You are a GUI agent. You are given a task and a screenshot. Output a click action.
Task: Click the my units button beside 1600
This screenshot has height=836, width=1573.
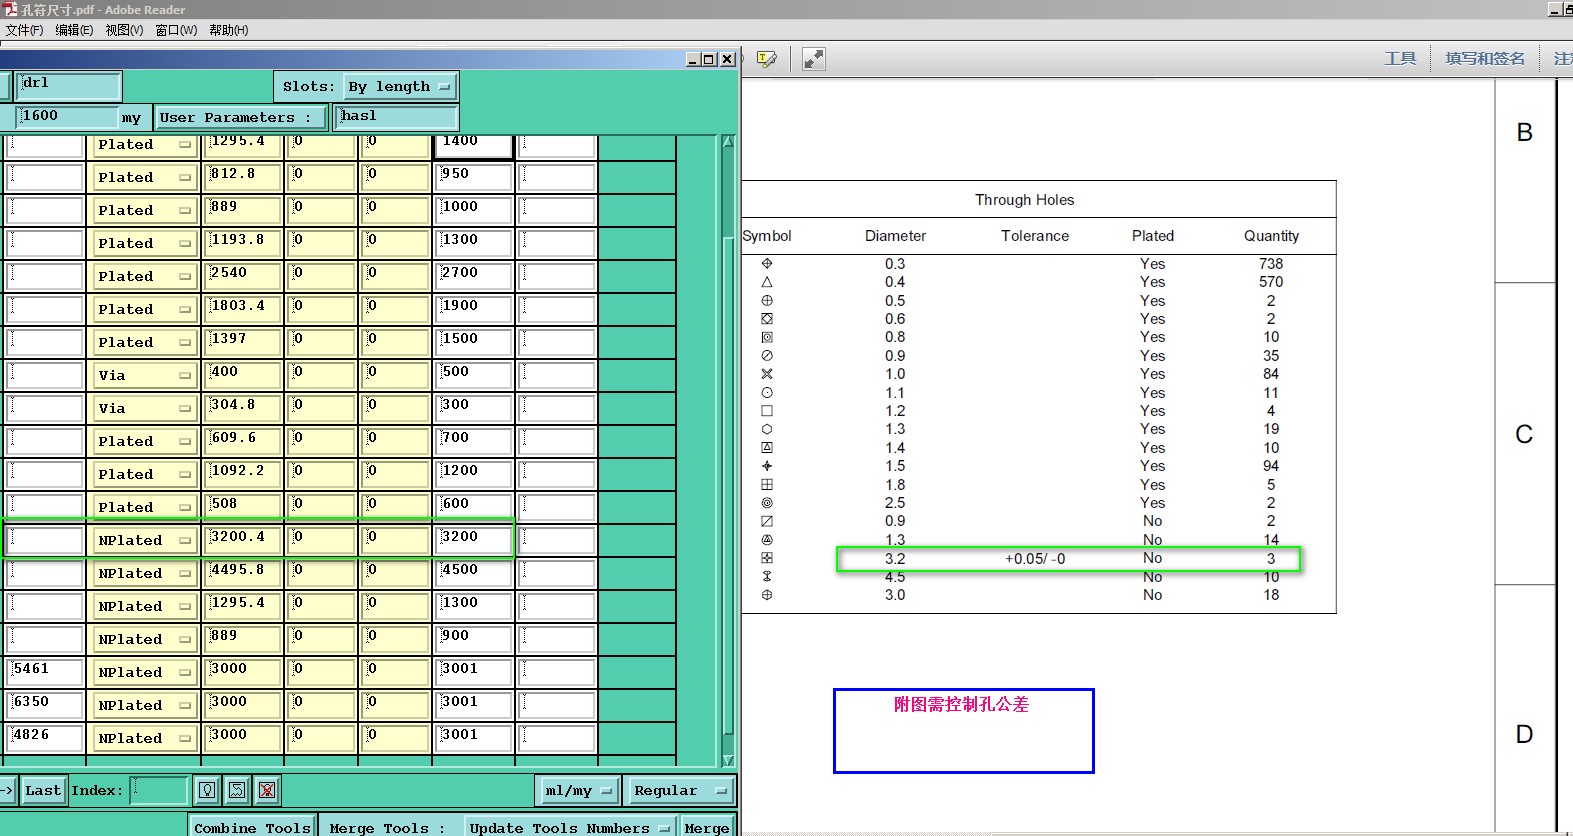(132, 117)
